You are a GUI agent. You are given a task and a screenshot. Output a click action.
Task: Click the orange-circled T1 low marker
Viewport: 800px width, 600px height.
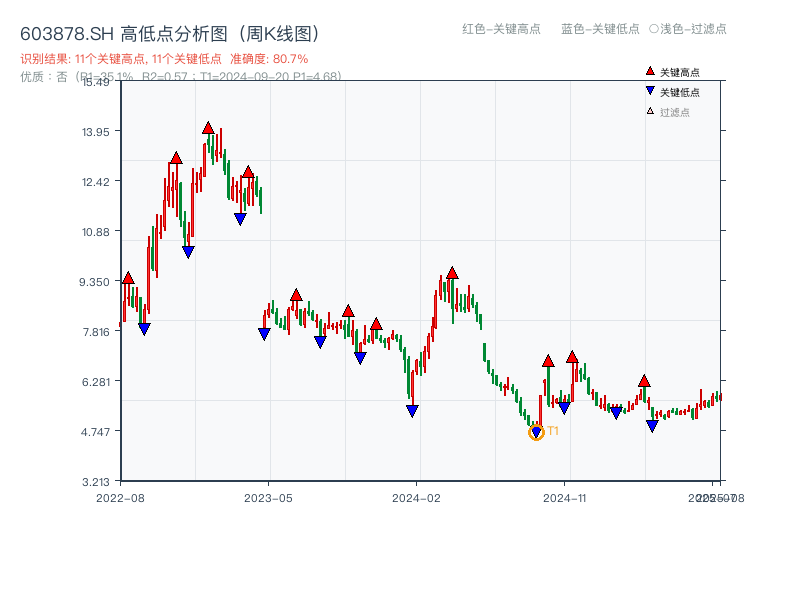[x=536, y=432]
